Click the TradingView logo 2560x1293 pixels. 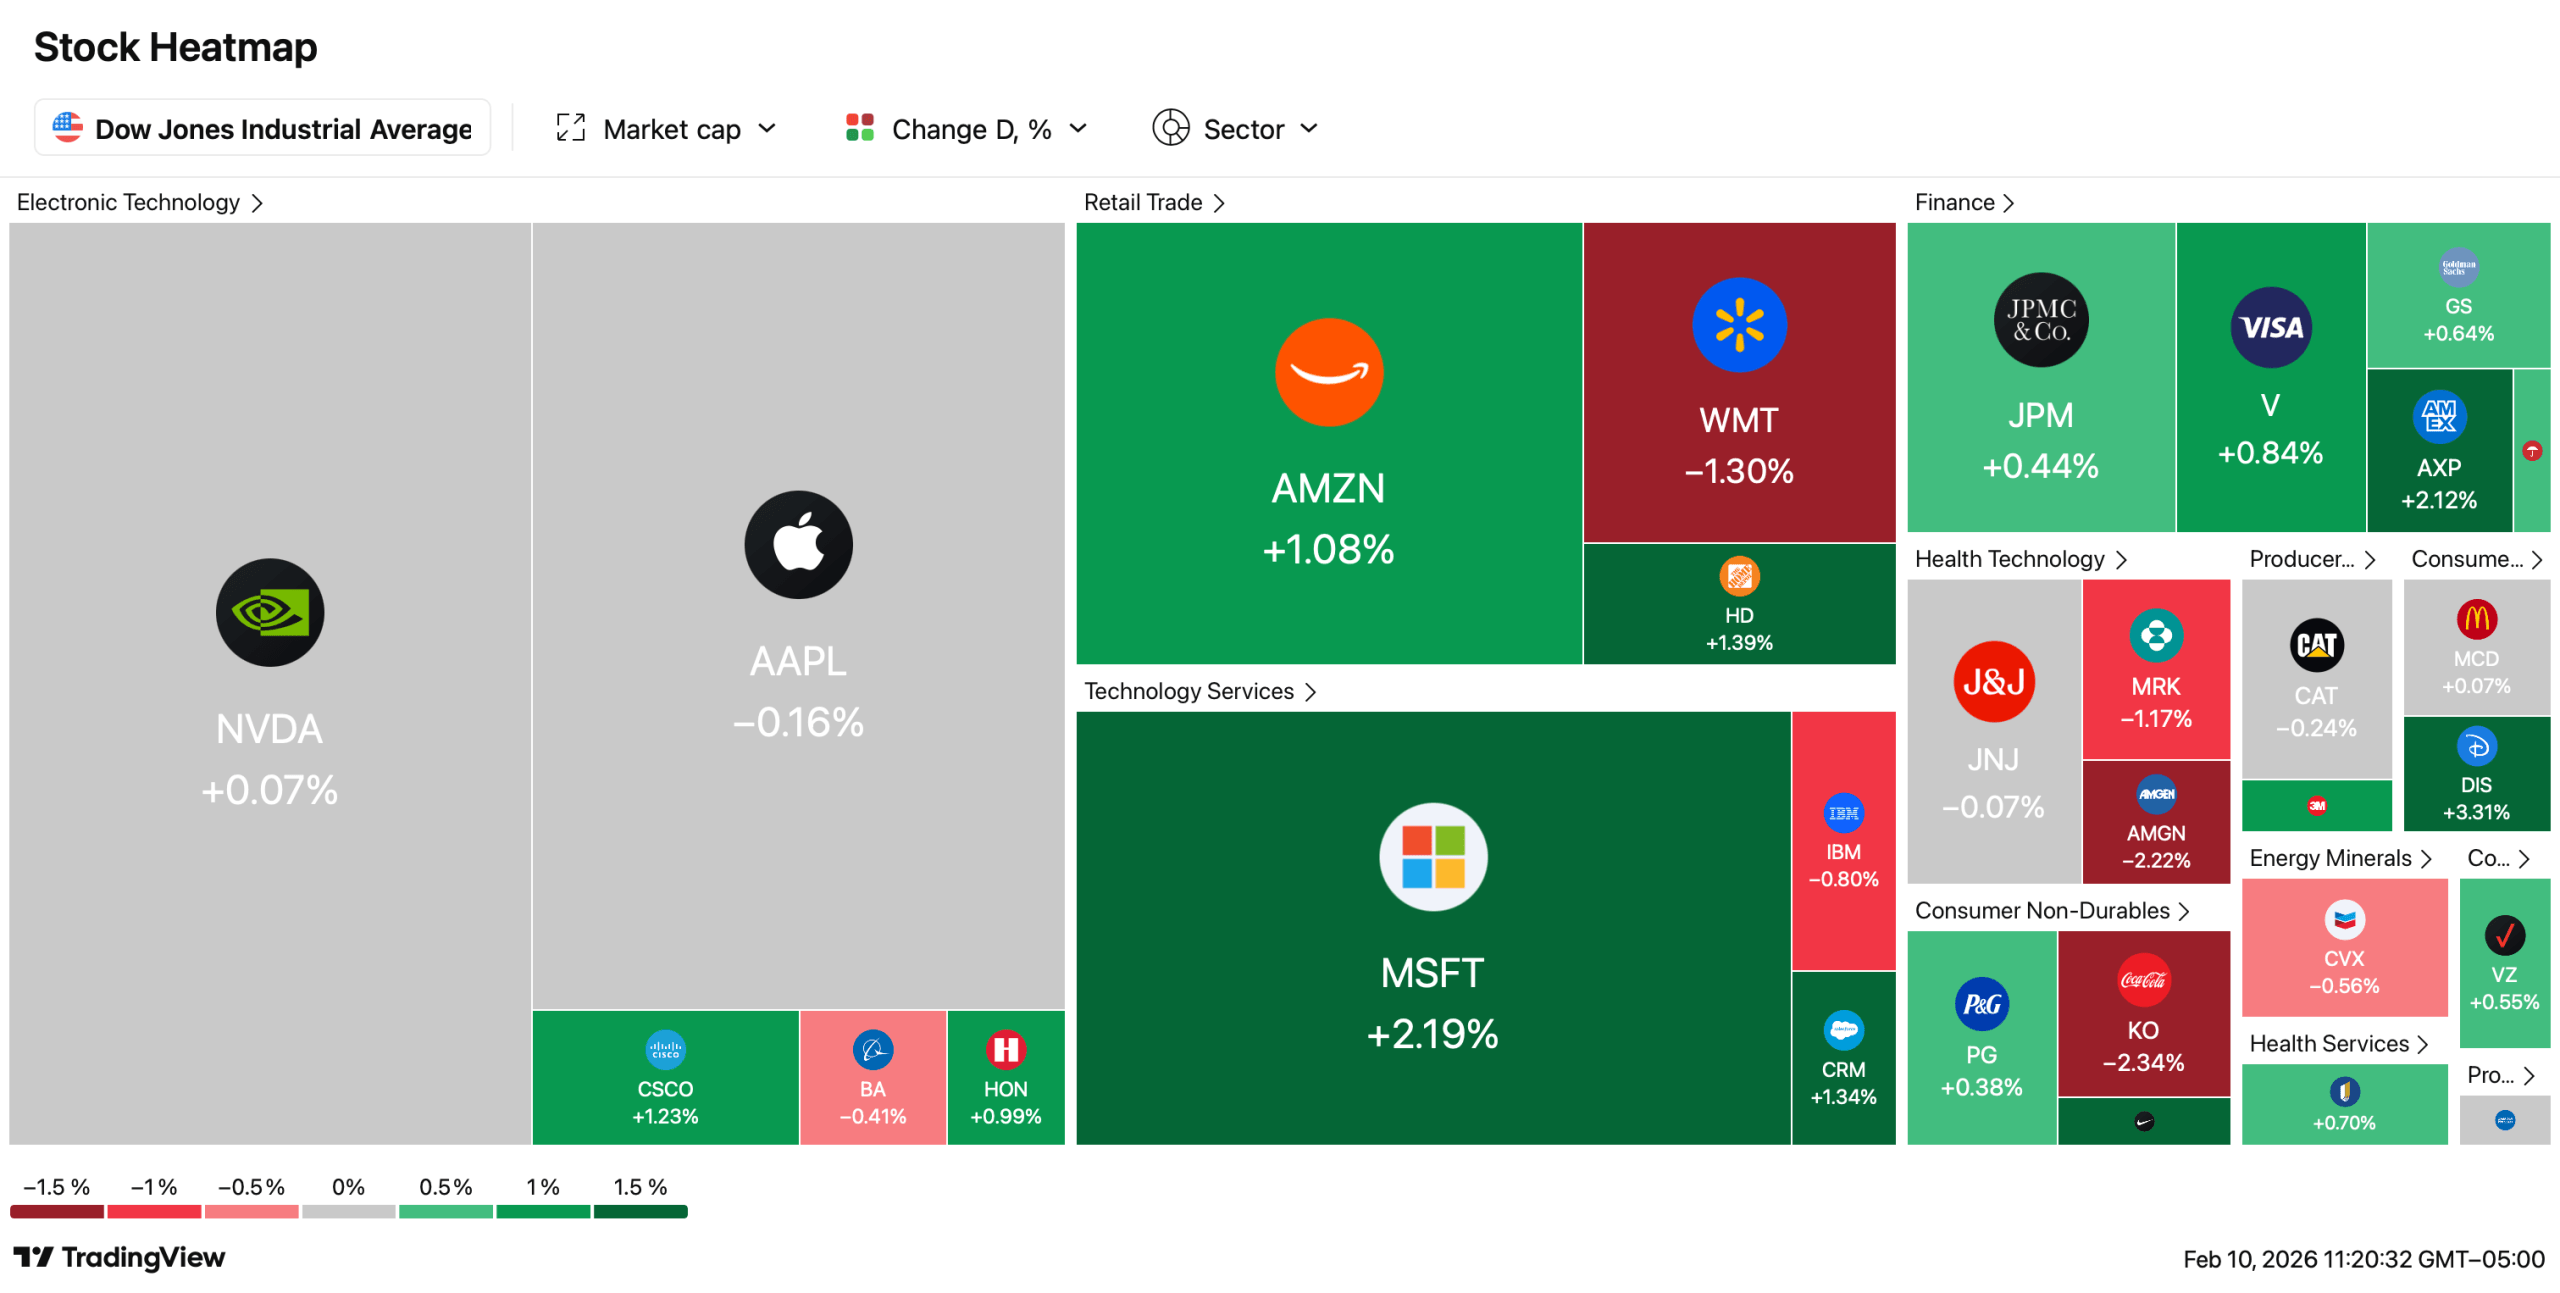tap(119, 1257)
